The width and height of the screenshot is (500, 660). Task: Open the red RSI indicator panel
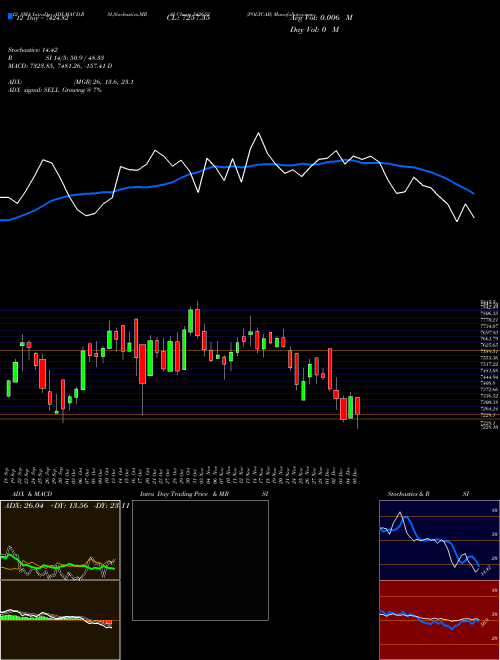tap(439, 620)
